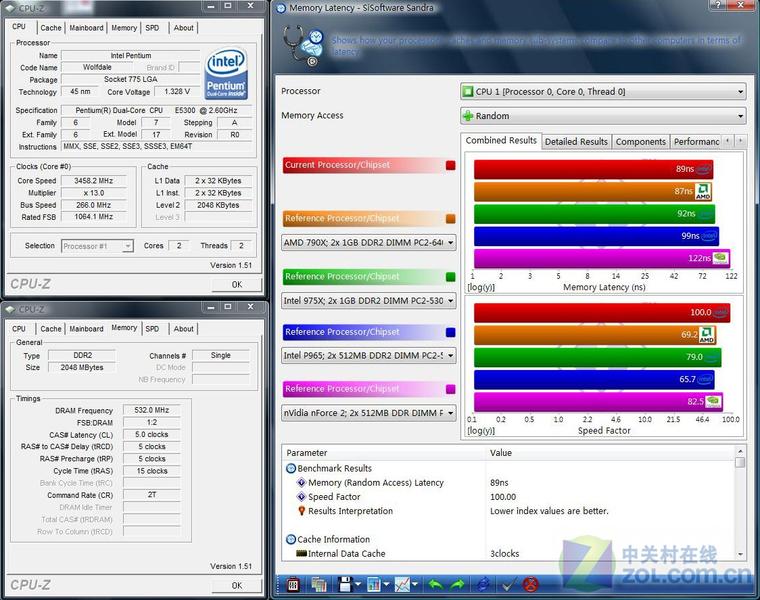The image size is (760, 600).
Task: Click the orange 87ns AMD latency bar
Action: coord(593,191)
